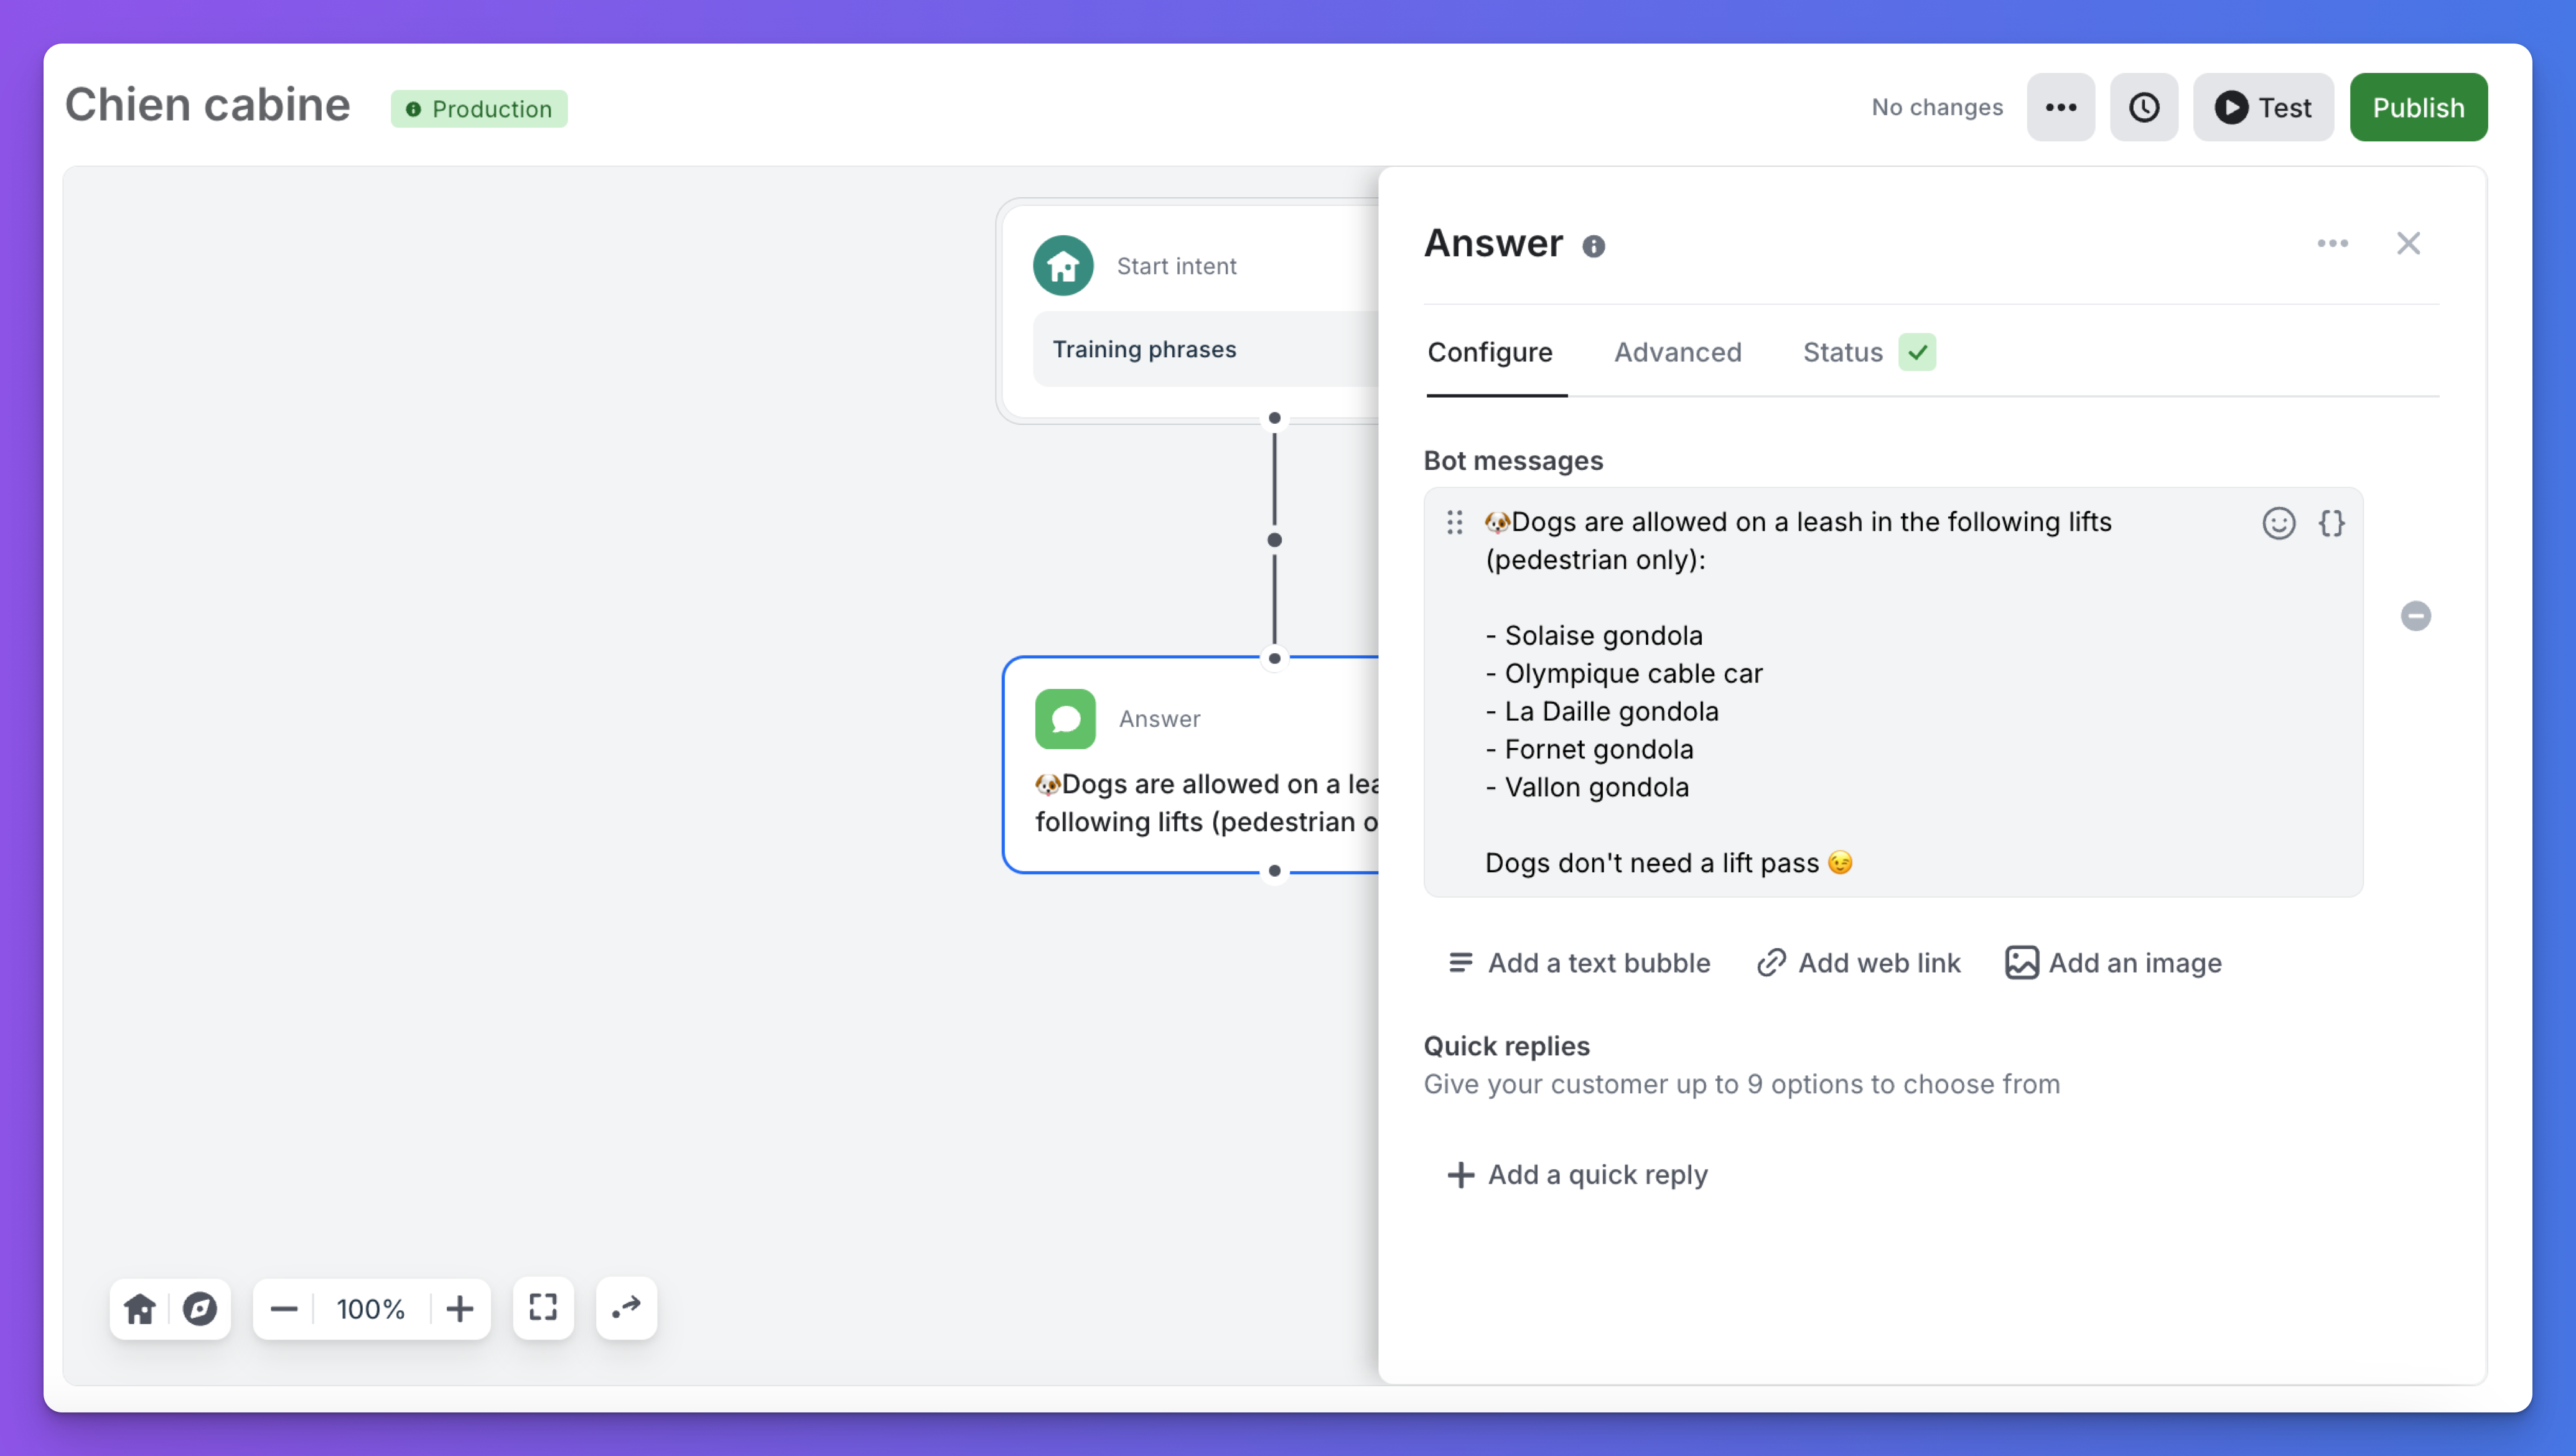The height and width of the screenshot is (1456, 2576).
Task: Zoom in with the plus button
Action: point(460,1308)
